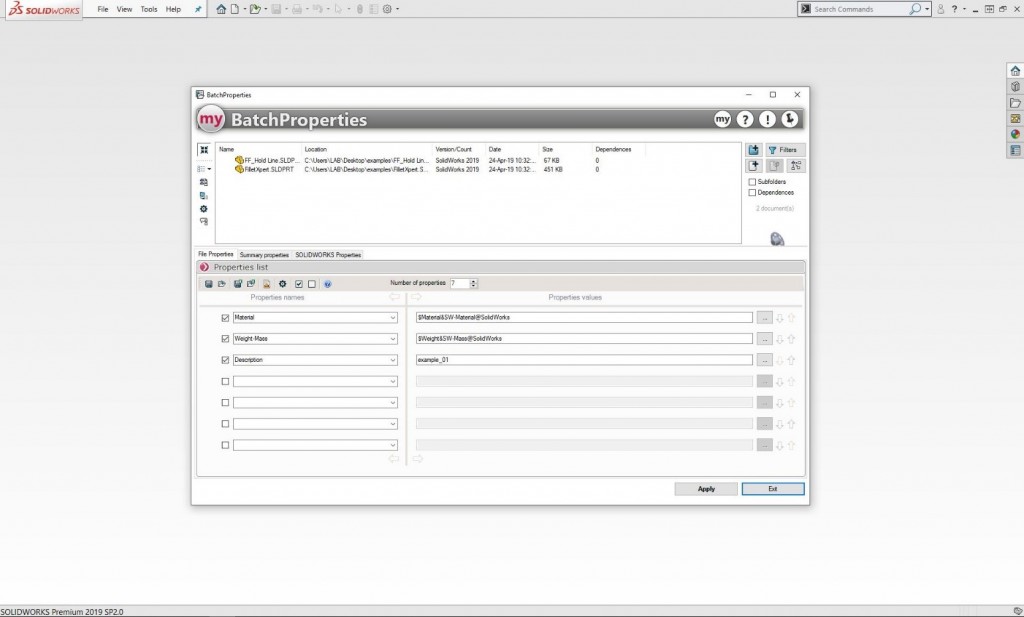Screen dimensions: 1024x617
Task: Click the Number of properties spinner
Action: (x=473, y=283)
